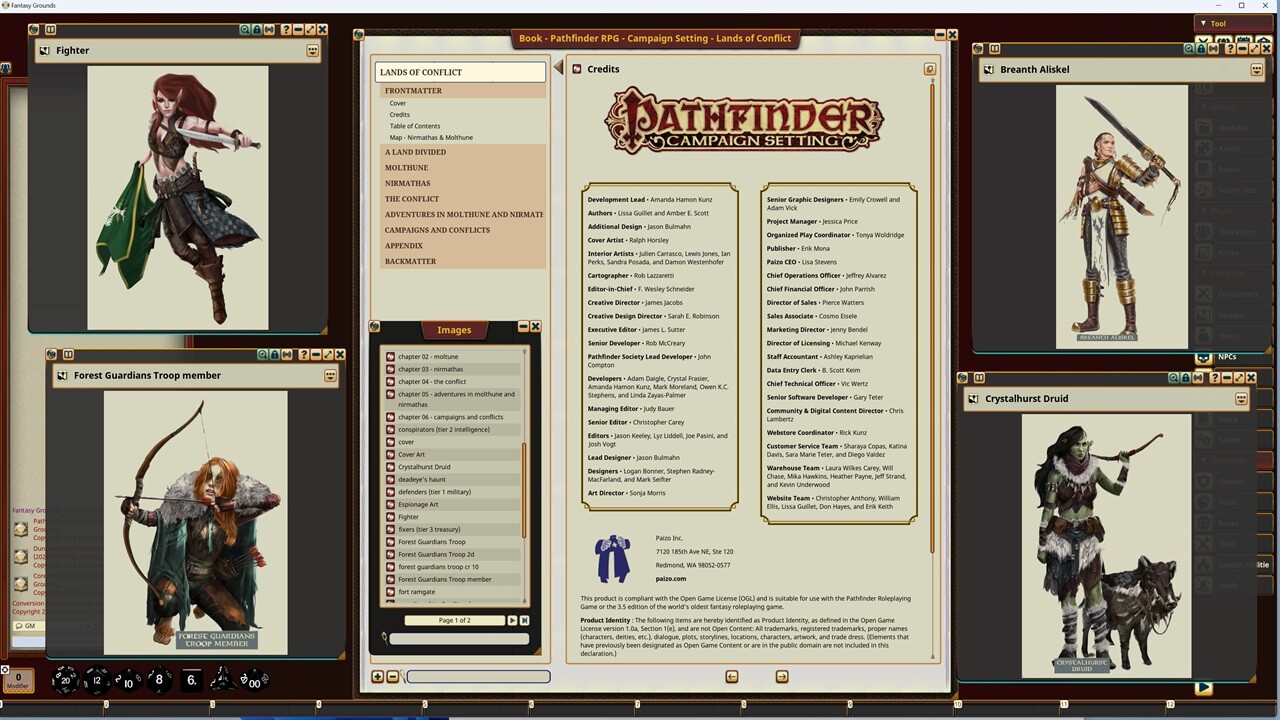Screen dimensions: 1280x720
Task: Select Crystalhurst Druid in the Images list
Action: coord(424,466)
